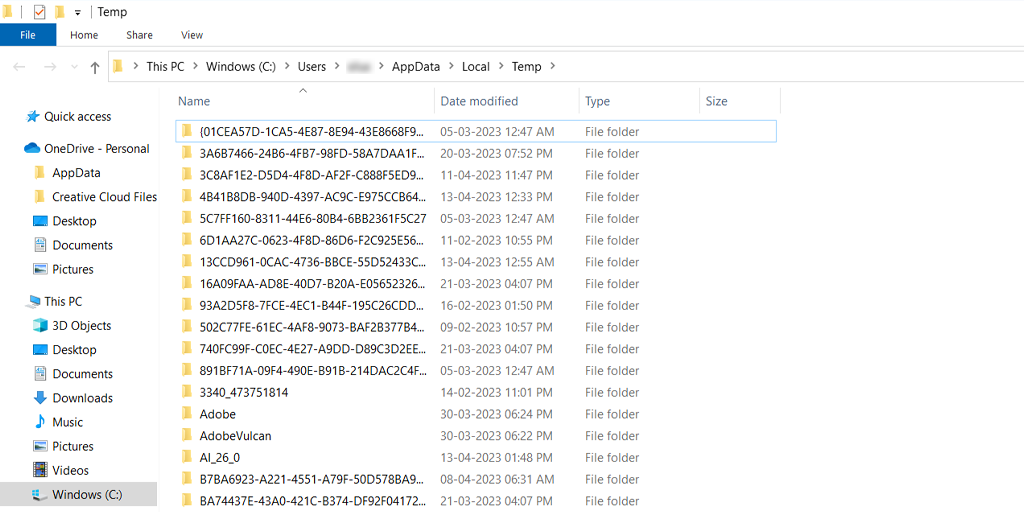Viewport: 1024px width, 512px height.
Task: Expand chevron after Local in address bar
Action: pos(502,66)
